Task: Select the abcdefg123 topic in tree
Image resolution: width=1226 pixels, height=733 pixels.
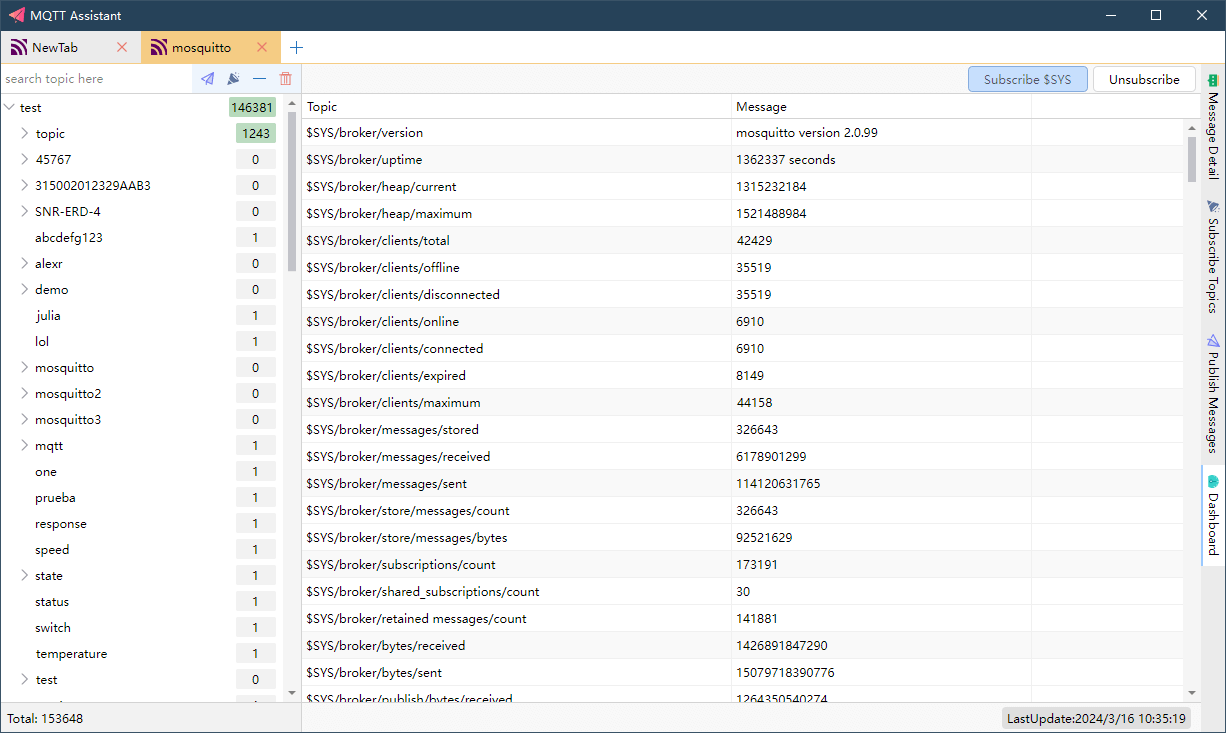Action: pyautogui.click(x=69, y=237)
